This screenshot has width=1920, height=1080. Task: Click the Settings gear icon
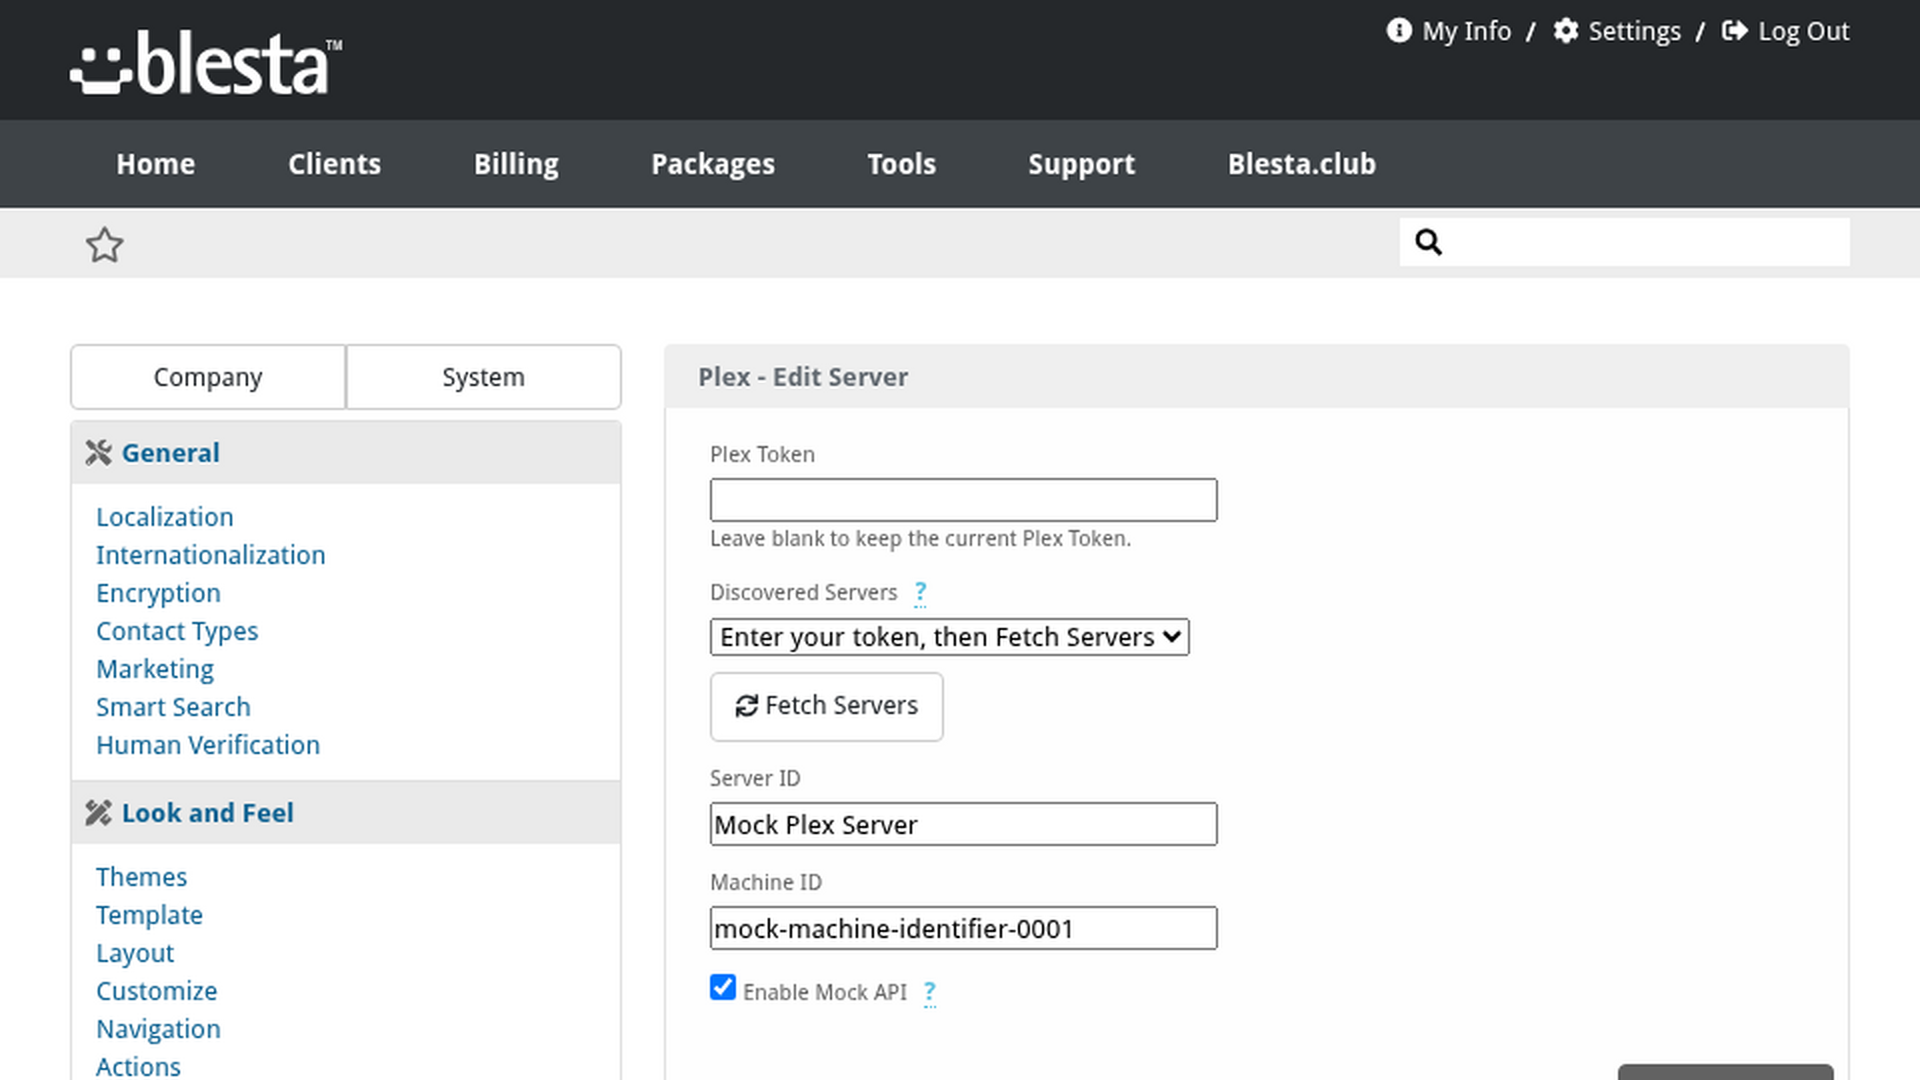tap(1565, 31)
